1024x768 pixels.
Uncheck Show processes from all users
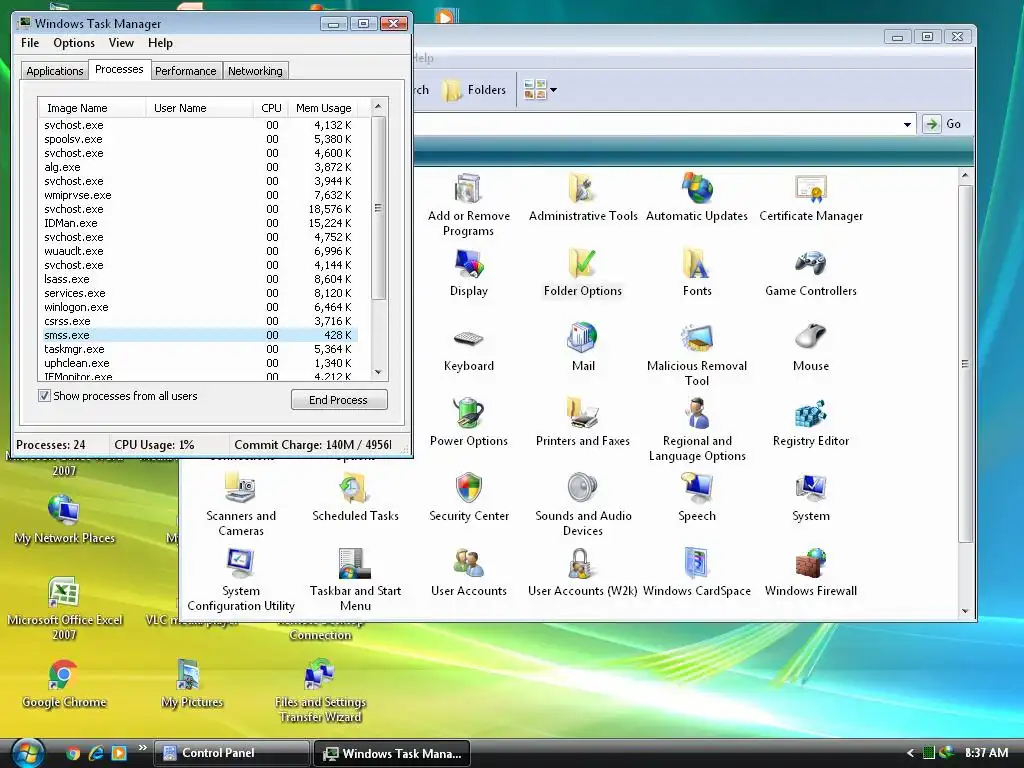tap(44, 396)
